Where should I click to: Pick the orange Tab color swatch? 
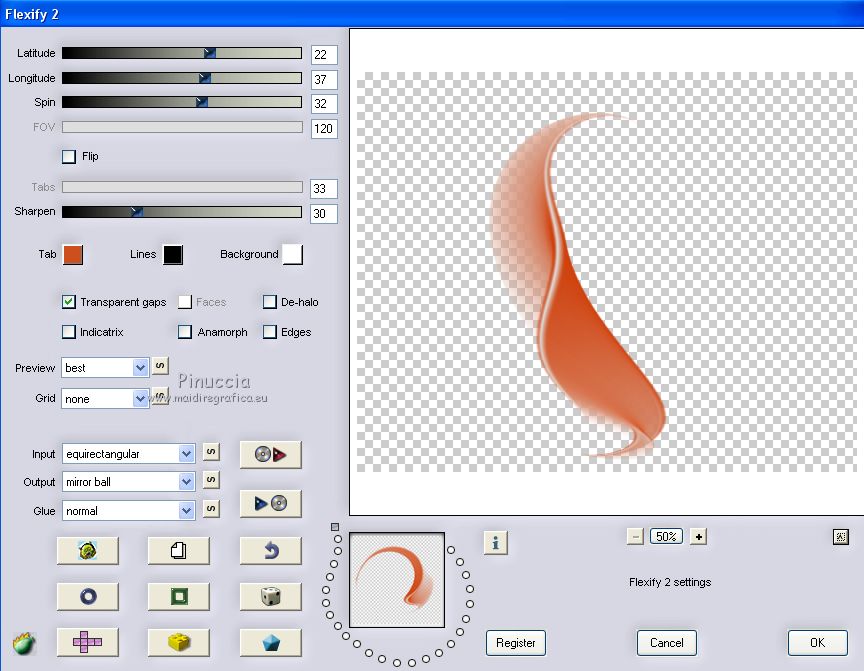click(x=73, y=255)
